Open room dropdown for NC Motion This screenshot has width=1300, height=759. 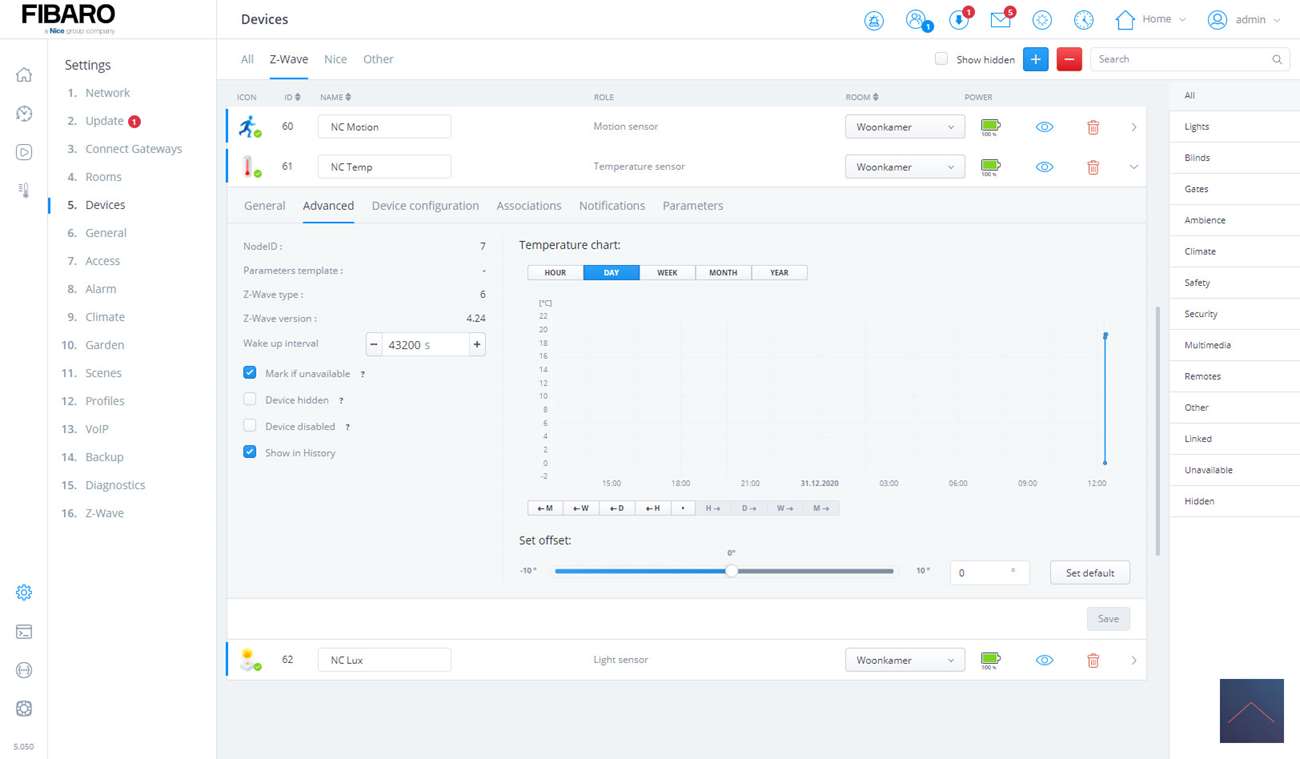click(904, 127)
